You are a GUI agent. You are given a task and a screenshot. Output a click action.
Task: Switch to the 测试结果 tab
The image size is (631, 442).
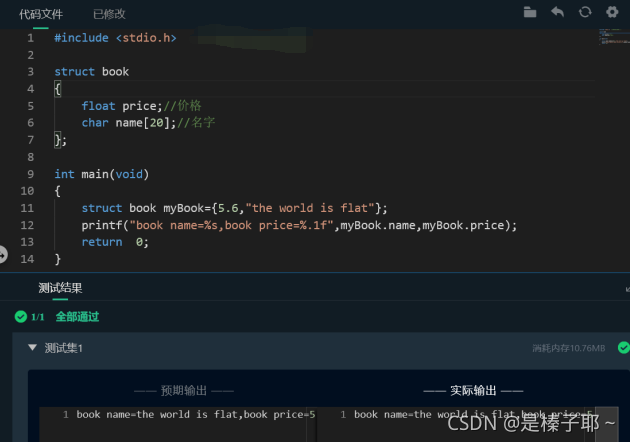click(x=60, y=288)
